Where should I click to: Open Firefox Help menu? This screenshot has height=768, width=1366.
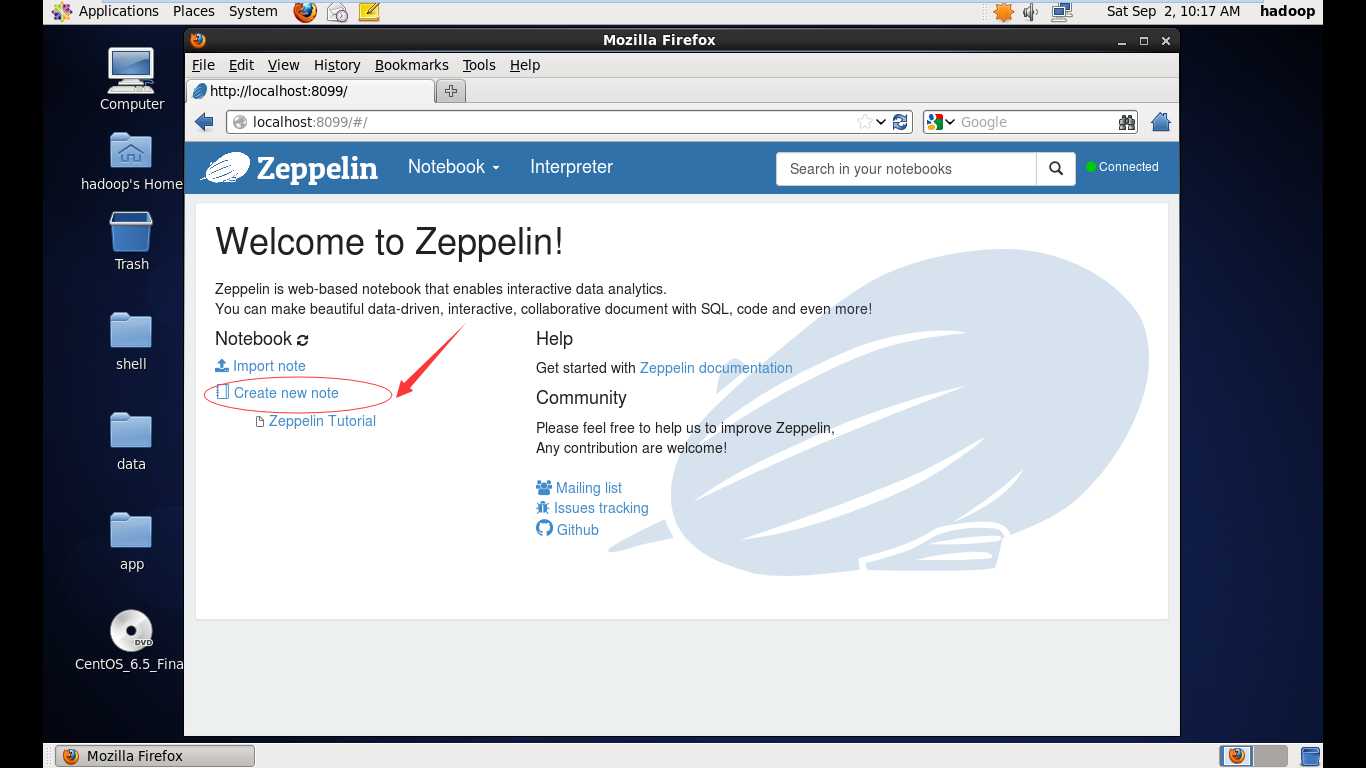coord(525,65)
